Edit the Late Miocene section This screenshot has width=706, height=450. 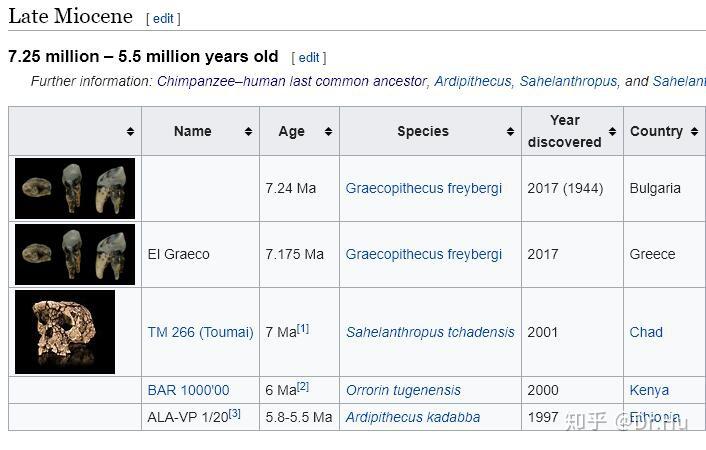point(163,18)
